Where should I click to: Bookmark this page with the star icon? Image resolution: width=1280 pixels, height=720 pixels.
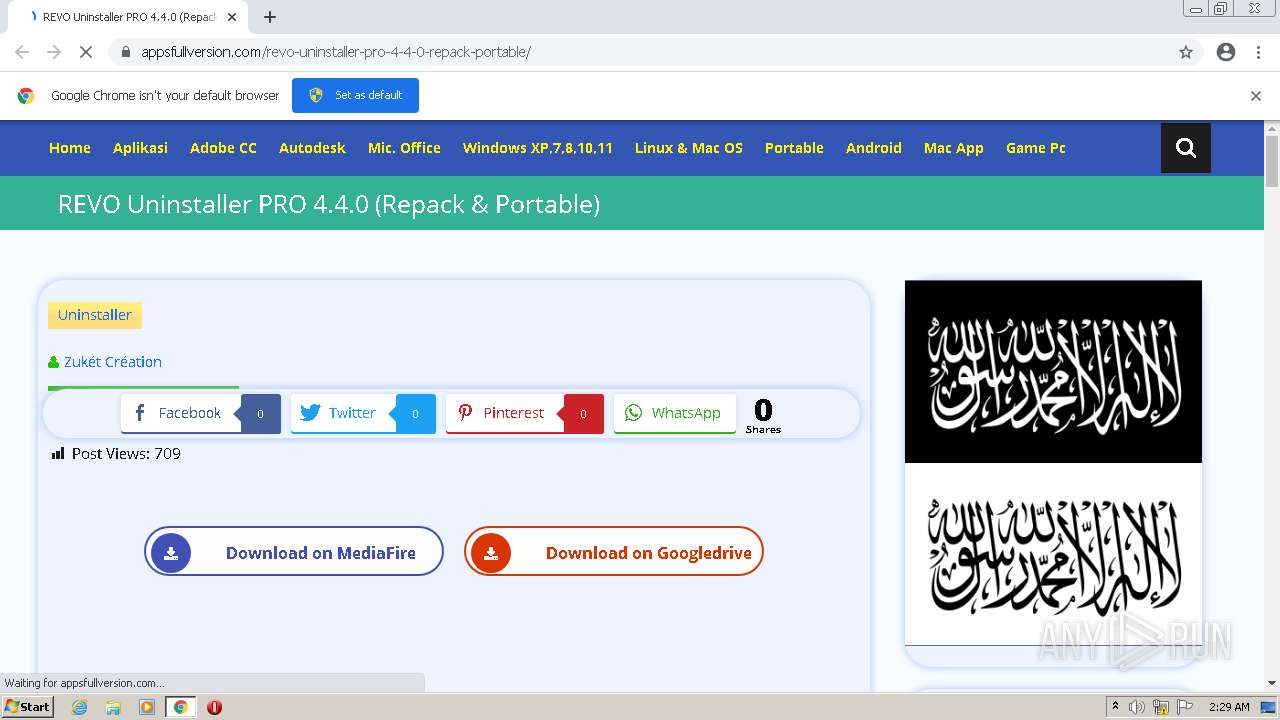point(1186,52)
